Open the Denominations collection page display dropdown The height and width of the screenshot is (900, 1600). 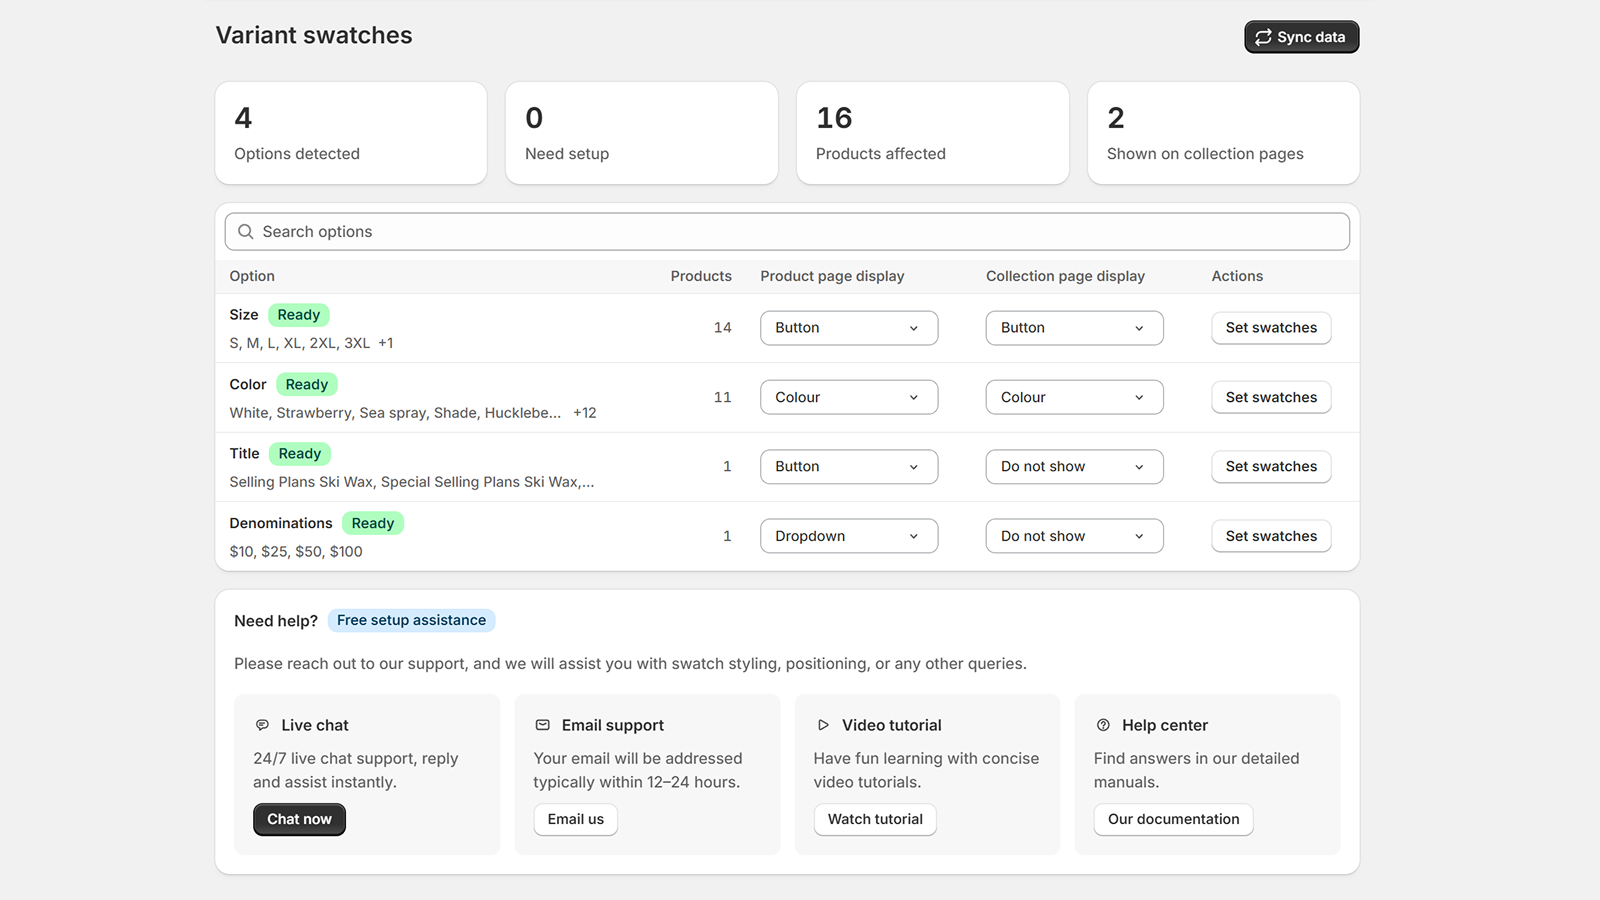click(1075, 536)
